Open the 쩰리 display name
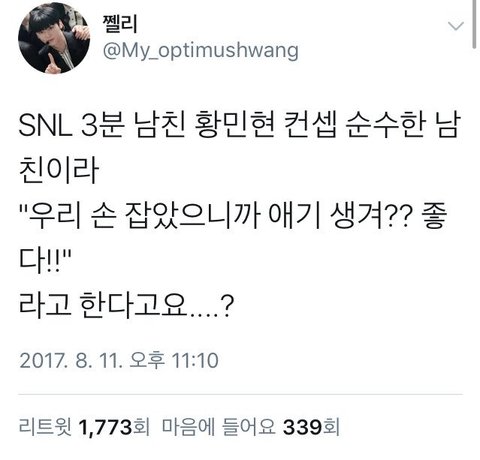Screen dimensions: 480x460 click(x=120, y=23)
